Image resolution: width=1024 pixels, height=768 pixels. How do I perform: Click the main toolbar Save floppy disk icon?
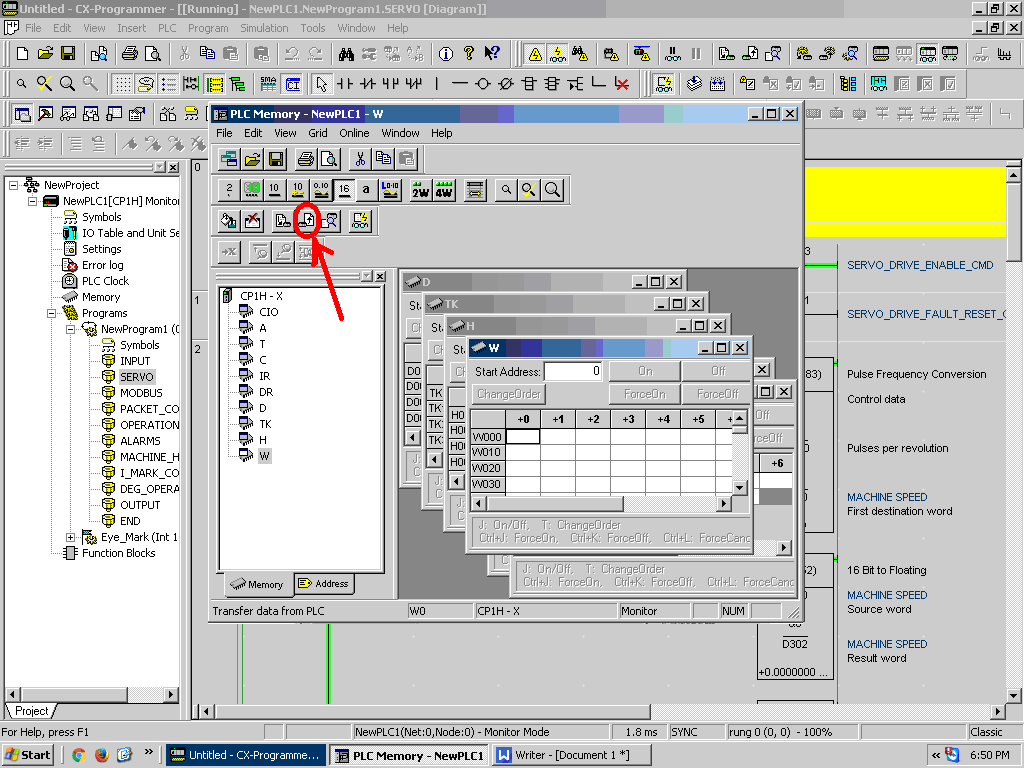(68, 54)
